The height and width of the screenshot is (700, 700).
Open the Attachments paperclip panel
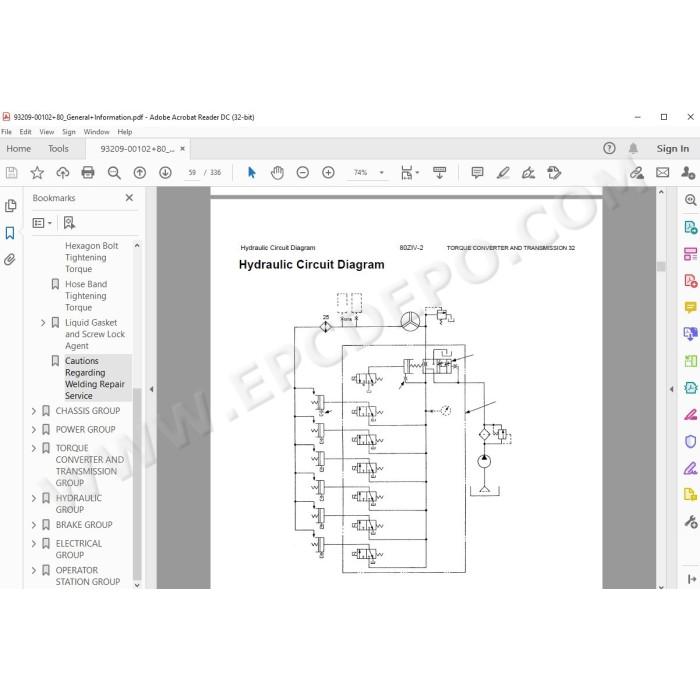(x=10, y=259)
